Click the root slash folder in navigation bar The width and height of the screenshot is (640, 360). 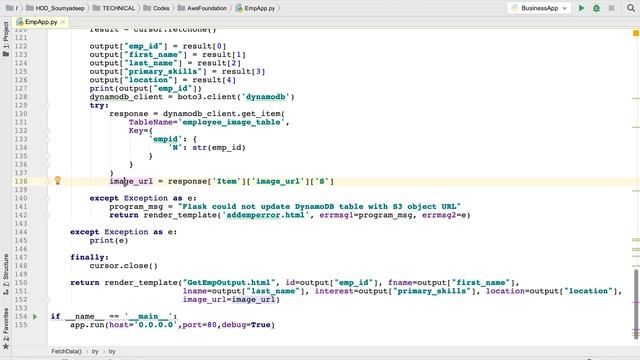12,8
